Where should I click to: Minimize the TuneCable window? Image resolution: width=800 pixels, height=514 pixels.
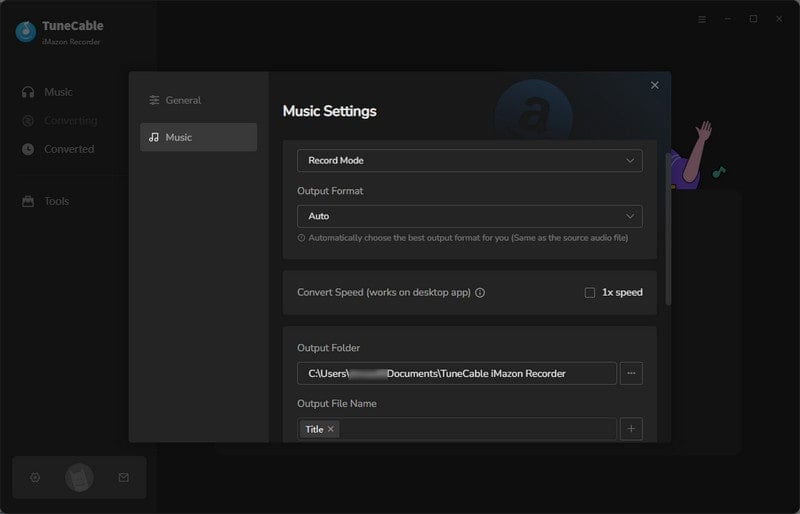pyautogui.click(x=728, y=19)
